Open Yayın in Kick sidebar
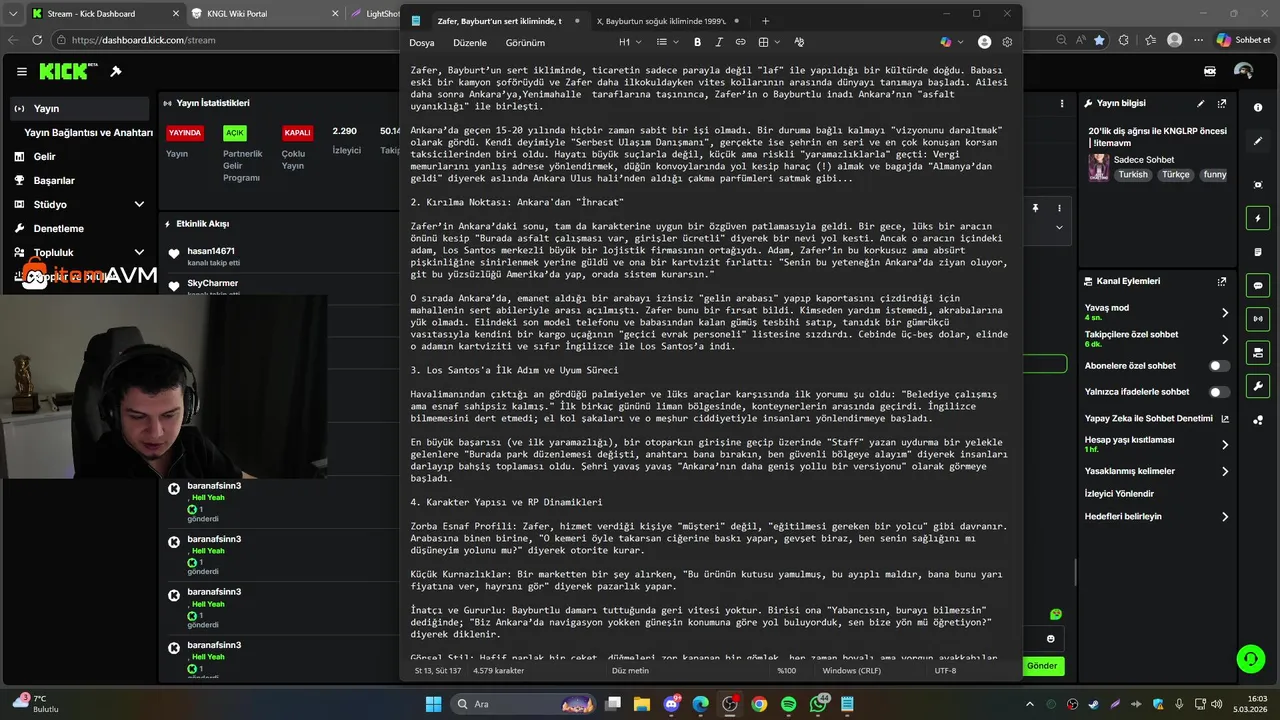The image size is (1280, 720). click(x=80, y=108)
